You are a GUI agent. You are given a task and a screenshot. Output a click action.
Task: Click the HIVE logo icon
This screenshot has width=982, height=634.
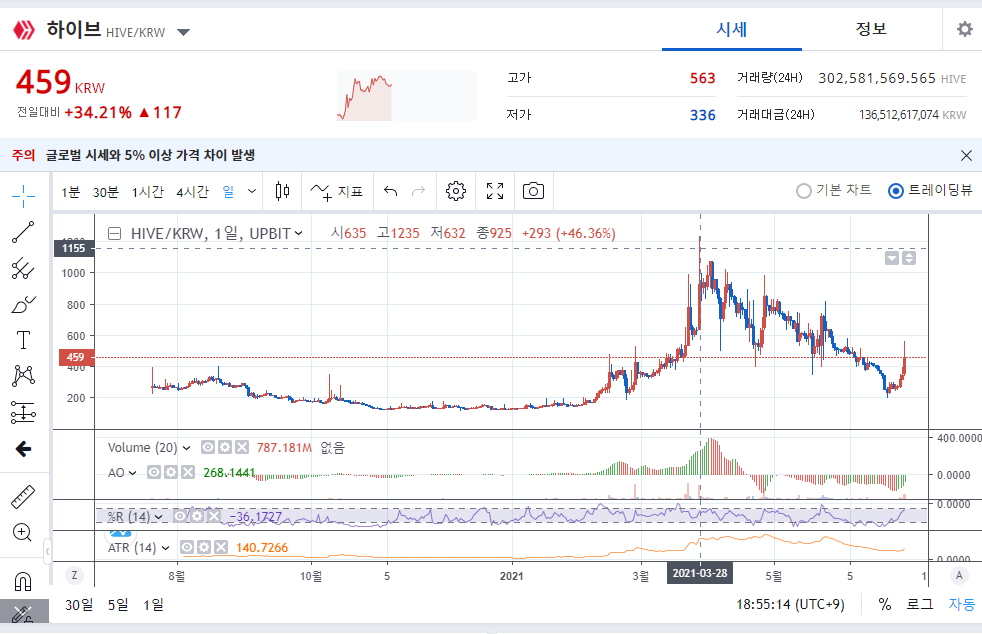[24, 29]
